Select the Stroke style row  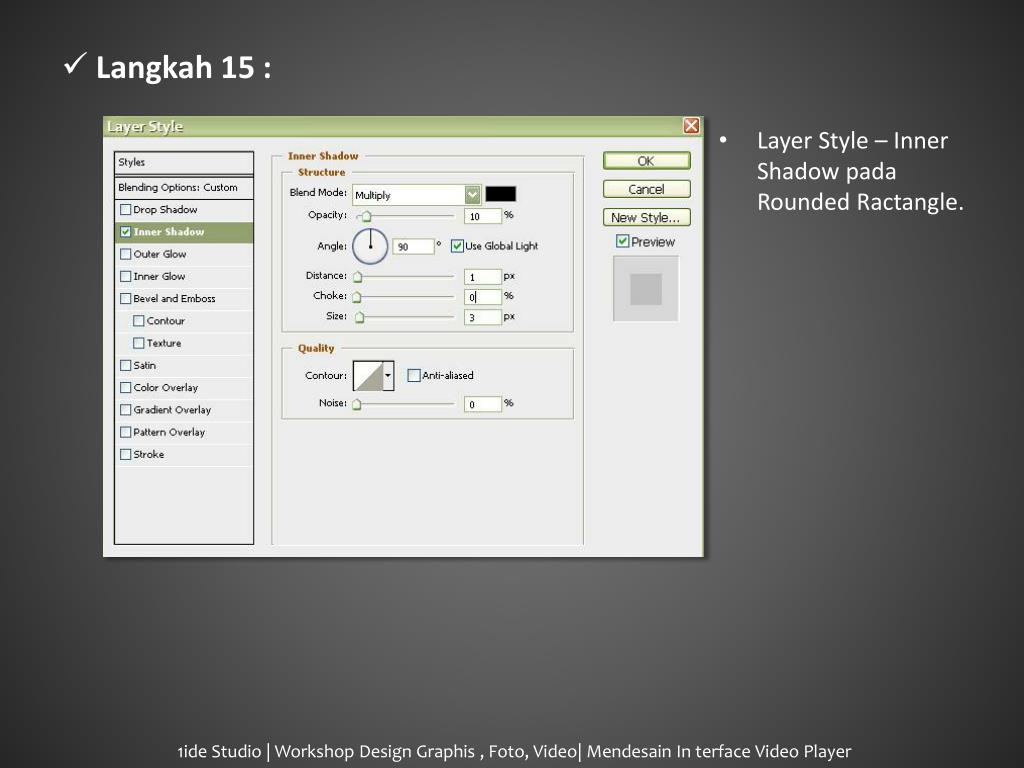(x=184, y=454)
